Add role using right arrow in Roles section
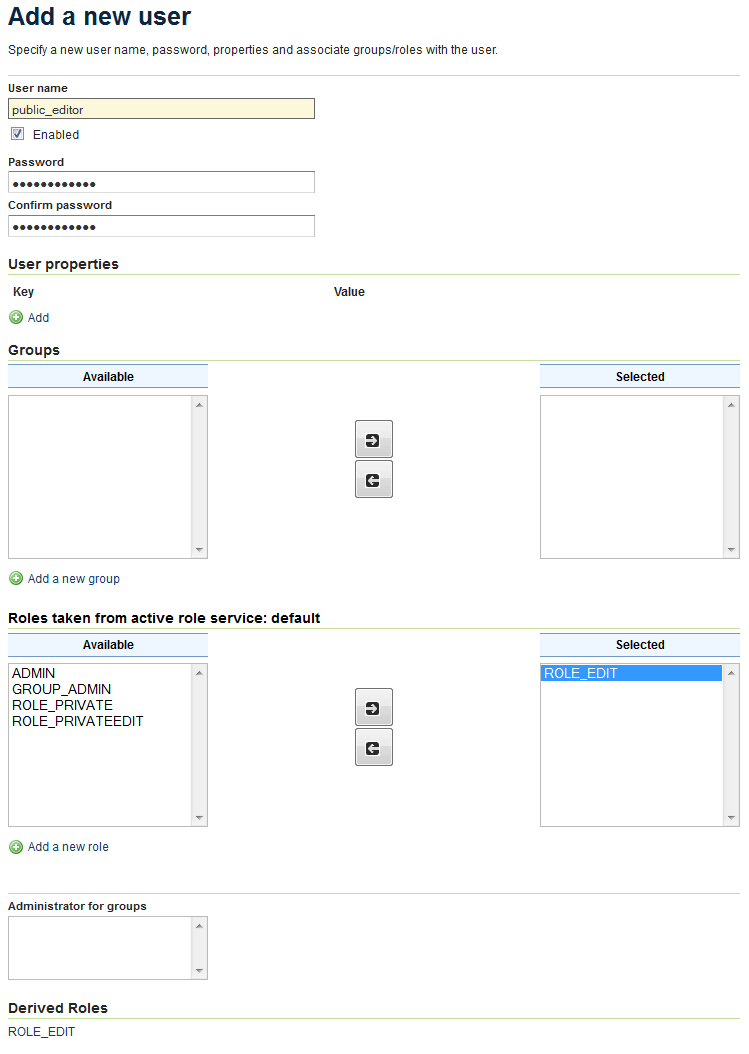 click(x=373, y=707)
